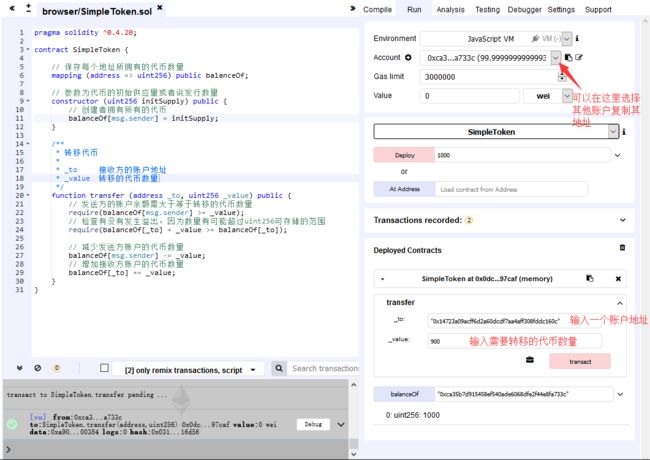Open the Support tab
650x460 pixels.
pyautogui.click(x=598, y=10)
